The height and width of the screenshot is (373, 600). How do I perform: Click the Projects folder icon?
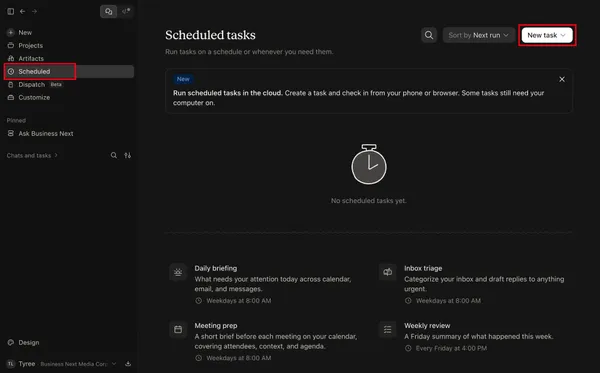[x=11, y=46]
